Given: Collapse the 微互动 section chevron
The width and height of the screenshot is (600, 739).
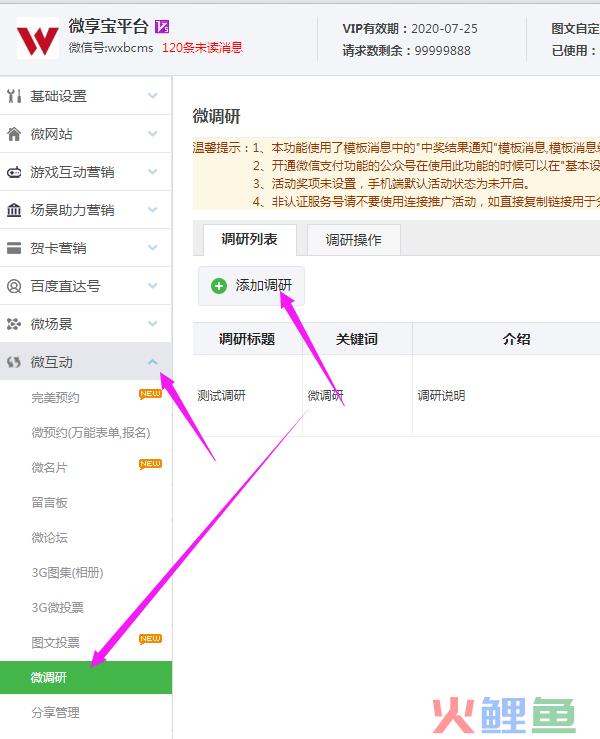Looking at the screenshot, I should coord(152,362).
